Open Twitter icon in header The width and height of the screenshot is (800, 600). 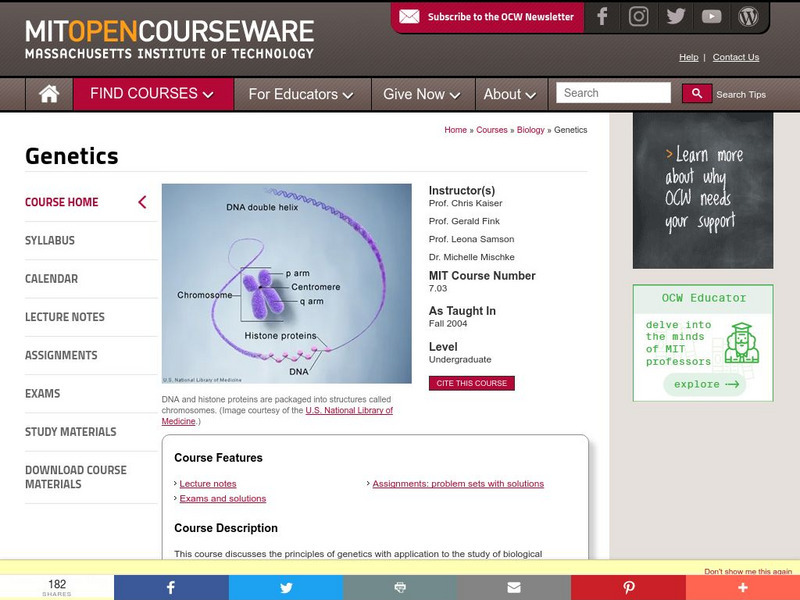pos(676,16)
